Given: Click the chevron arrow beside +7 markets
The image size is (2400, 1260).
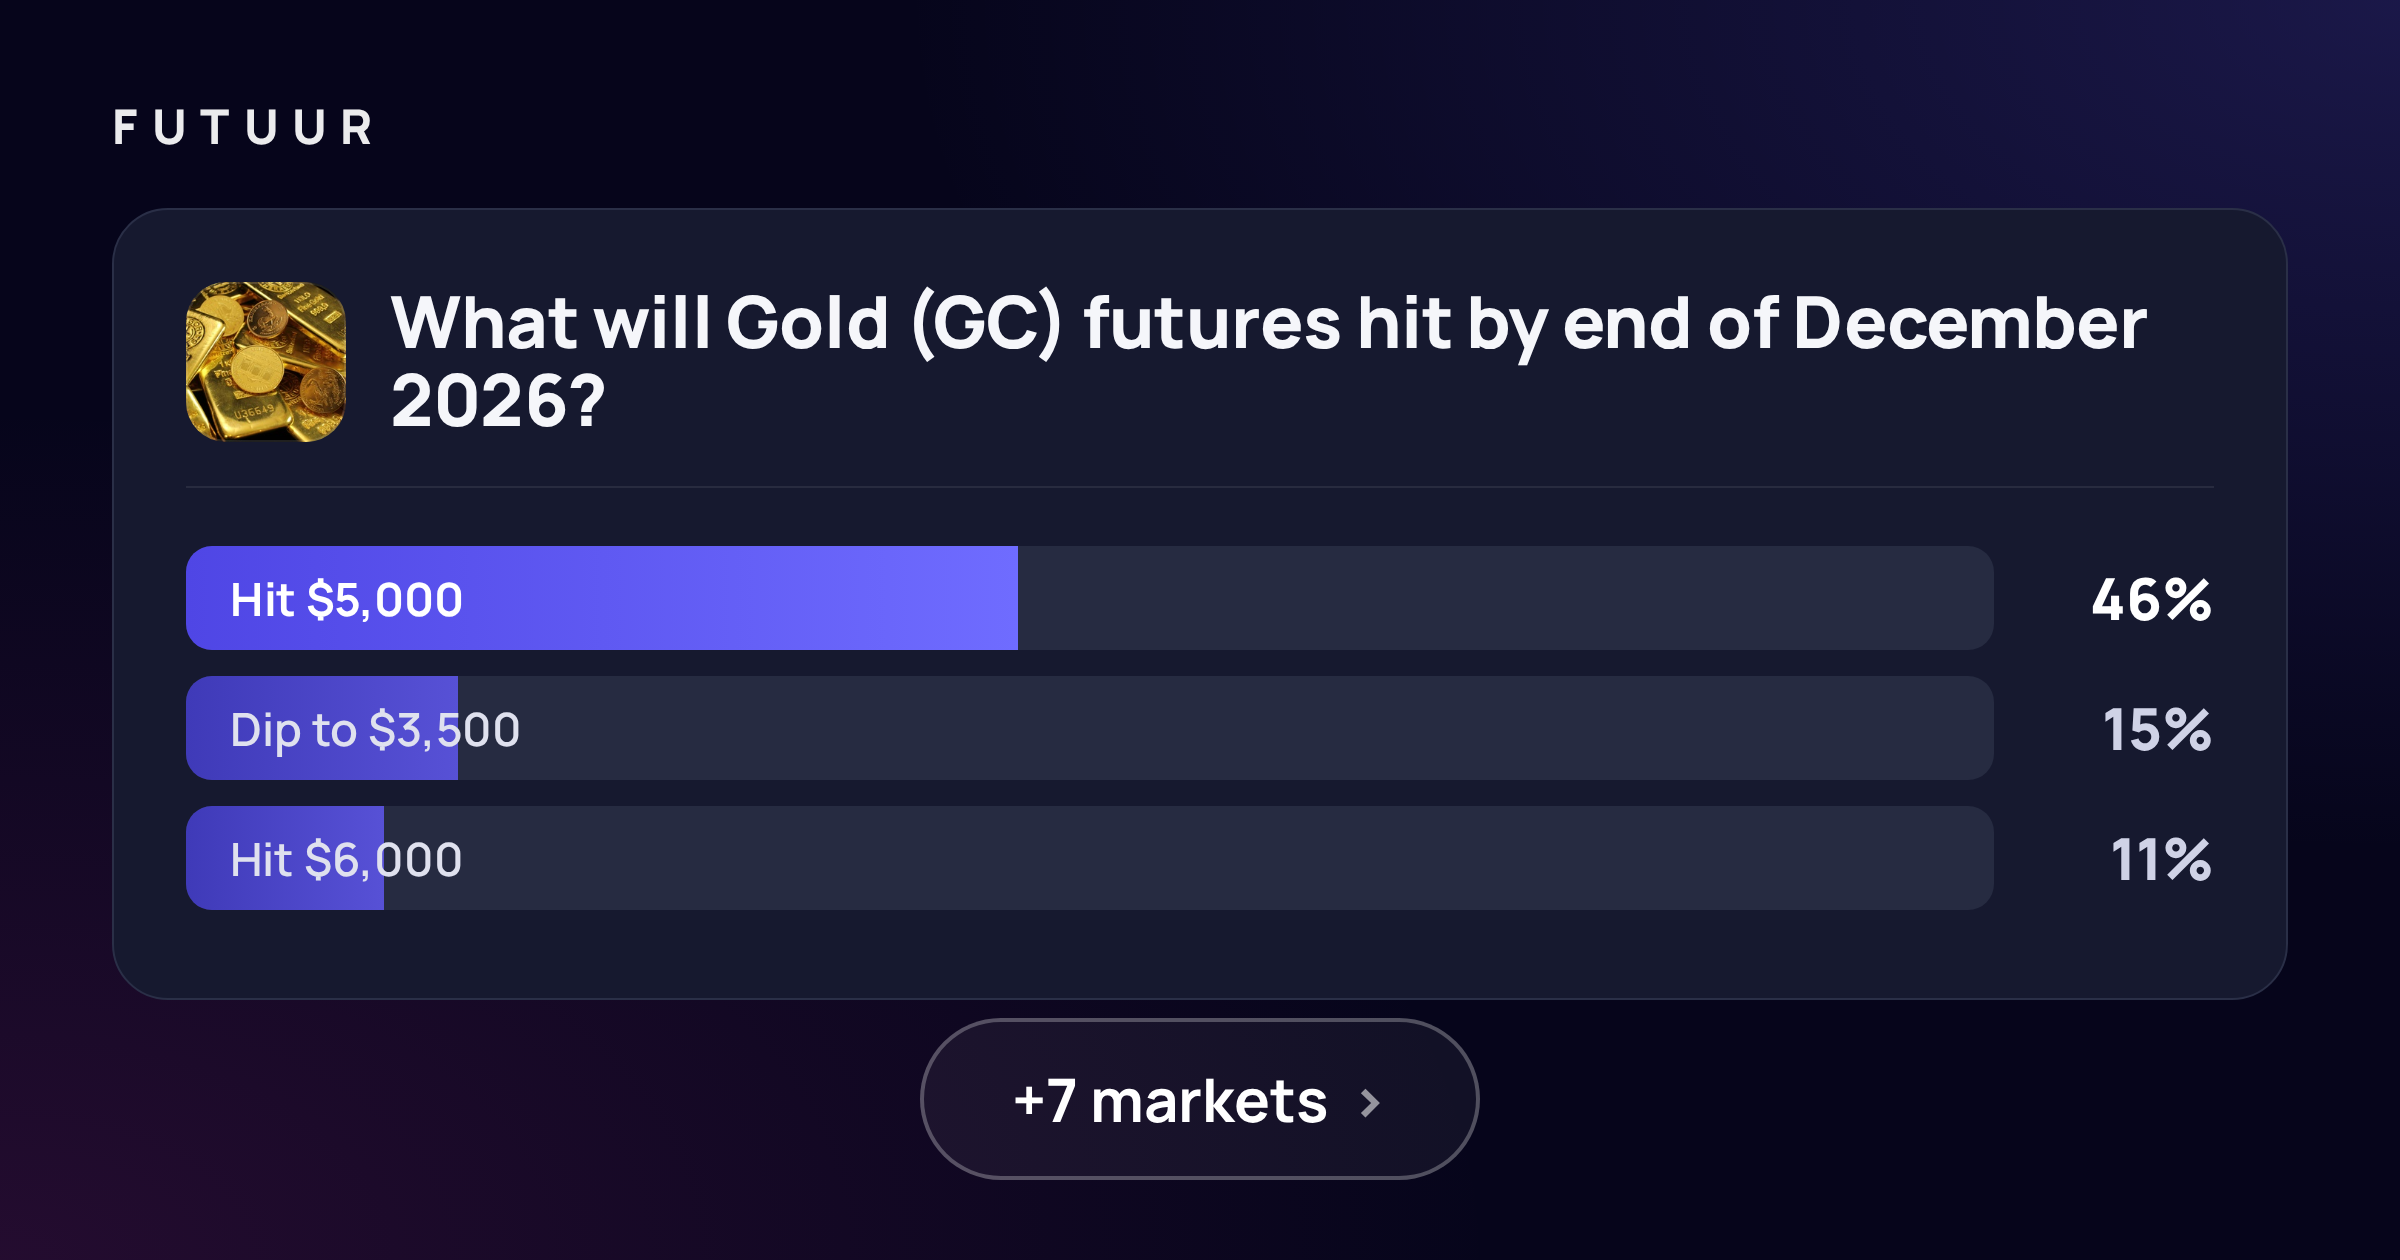Looking at the screenshot, I should point(1370,1103).
